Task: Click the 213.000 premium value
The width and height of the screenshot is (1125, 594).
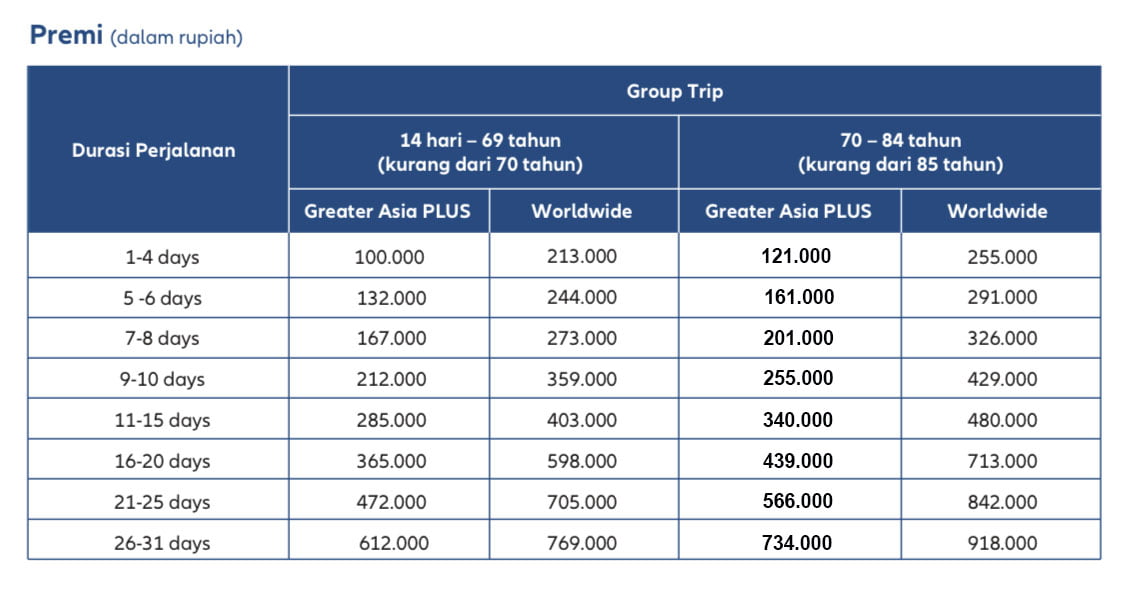Action: (x=582, y=257)
